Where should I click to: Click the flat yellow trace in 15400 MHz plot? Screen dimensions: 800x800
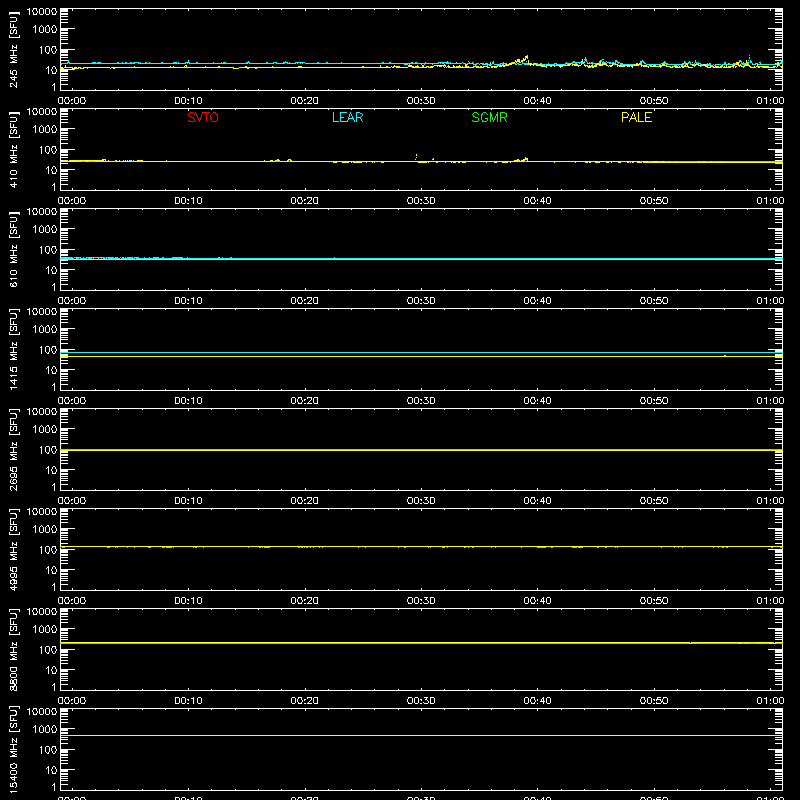click(x=421, y=735)
